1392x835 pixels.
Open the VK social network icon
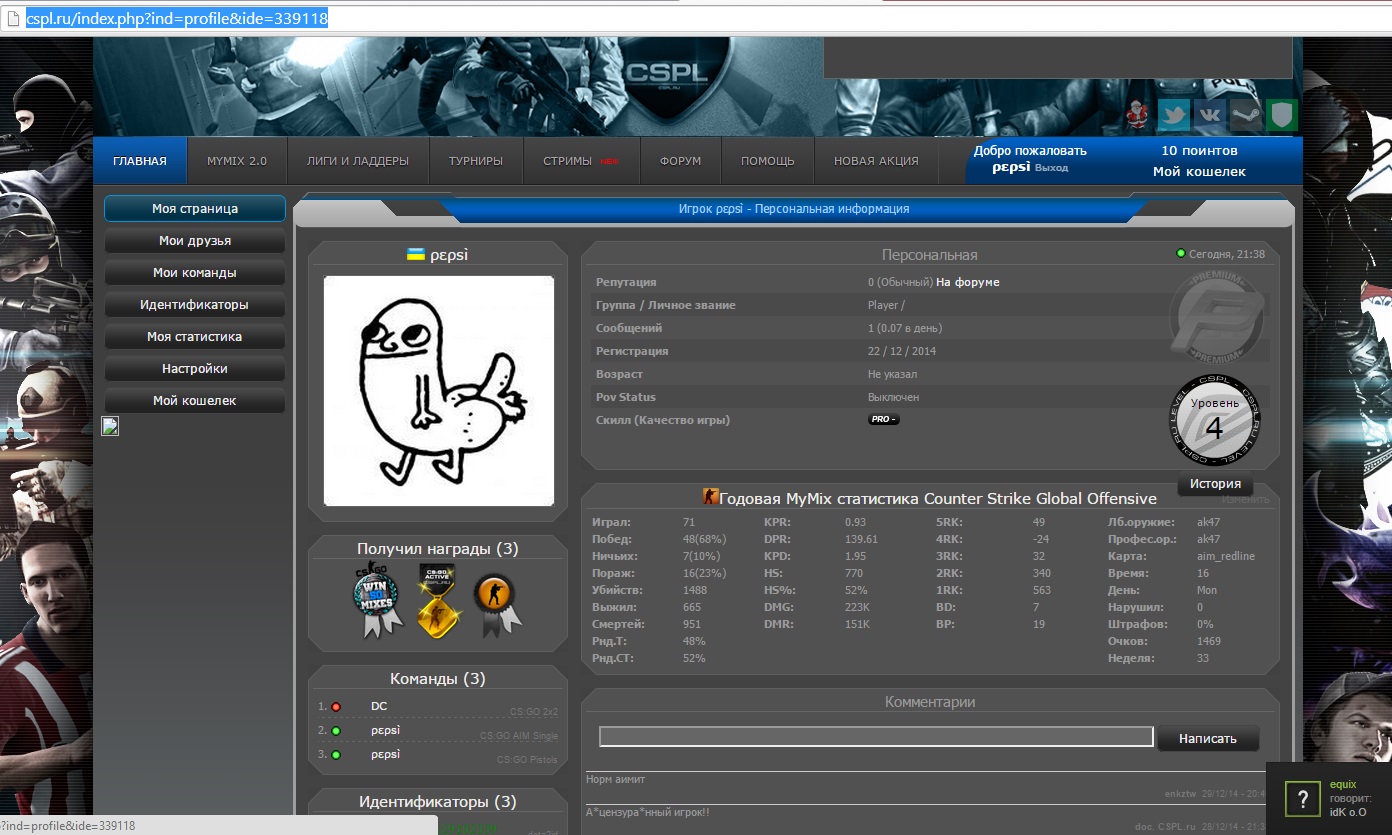coord(1209,115)
